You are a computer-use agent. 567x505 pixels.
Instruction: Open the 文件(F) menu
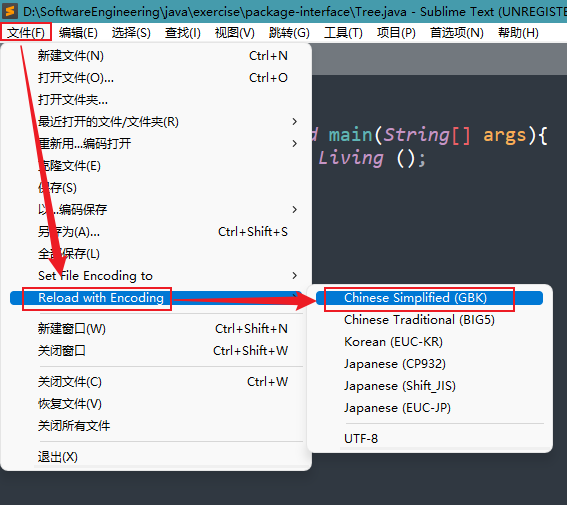coord(26,33)
